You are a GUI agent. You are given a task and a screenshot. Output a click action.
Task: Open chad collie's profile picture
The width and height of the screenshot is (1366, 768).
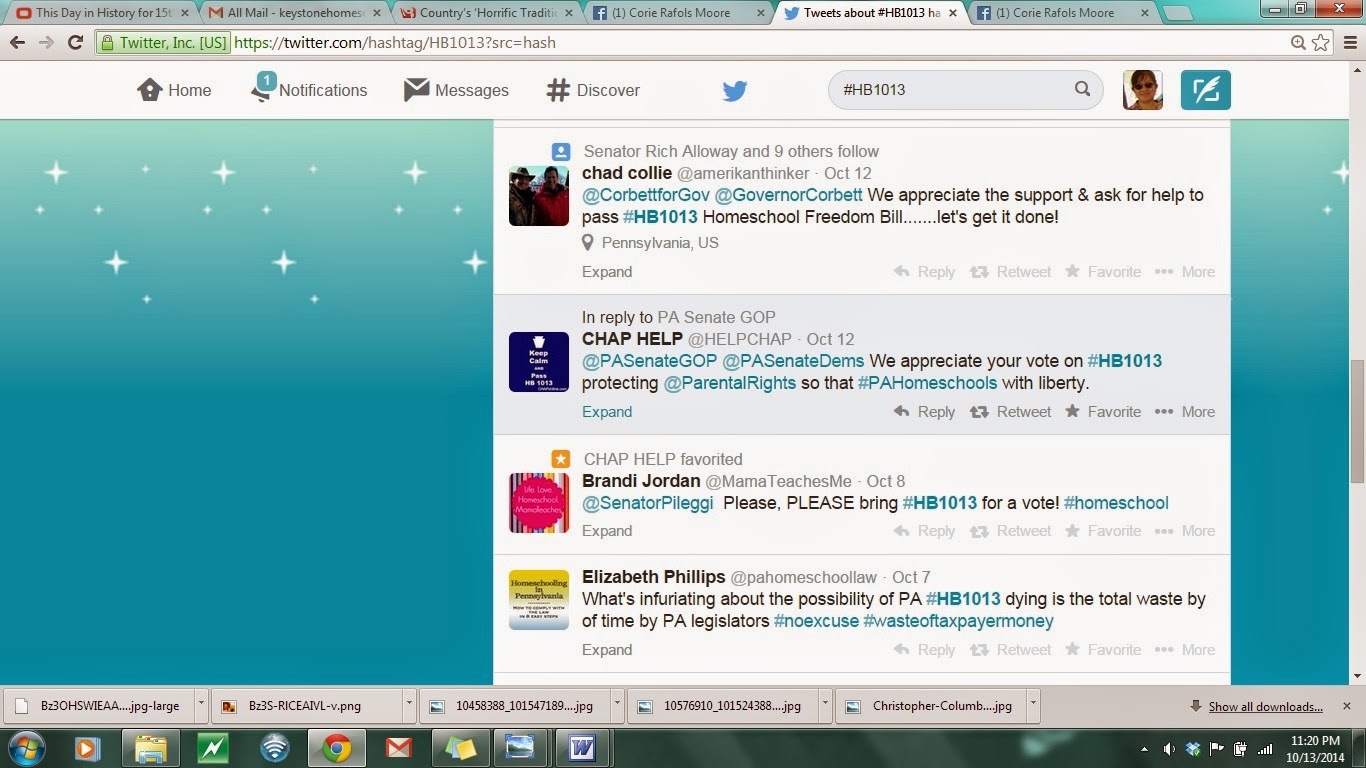click(539, 196)
